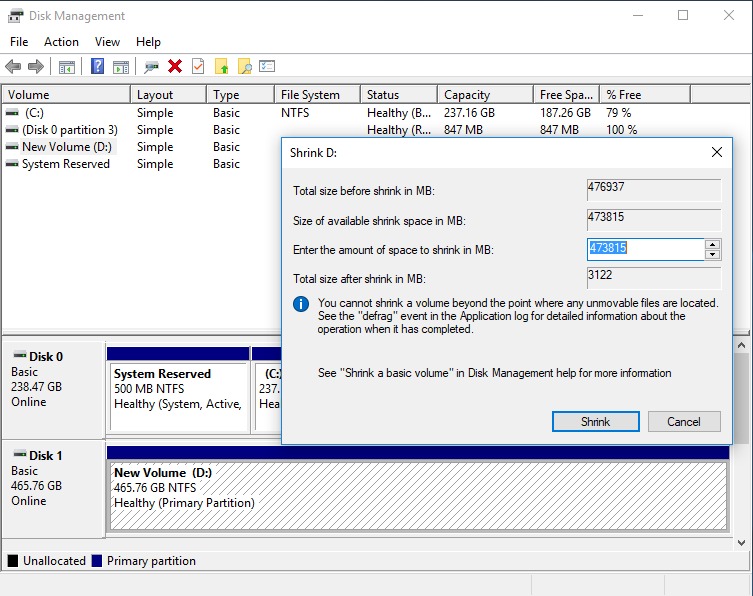Open the View menu
This screenshot has width=753, height=596.
107,42
